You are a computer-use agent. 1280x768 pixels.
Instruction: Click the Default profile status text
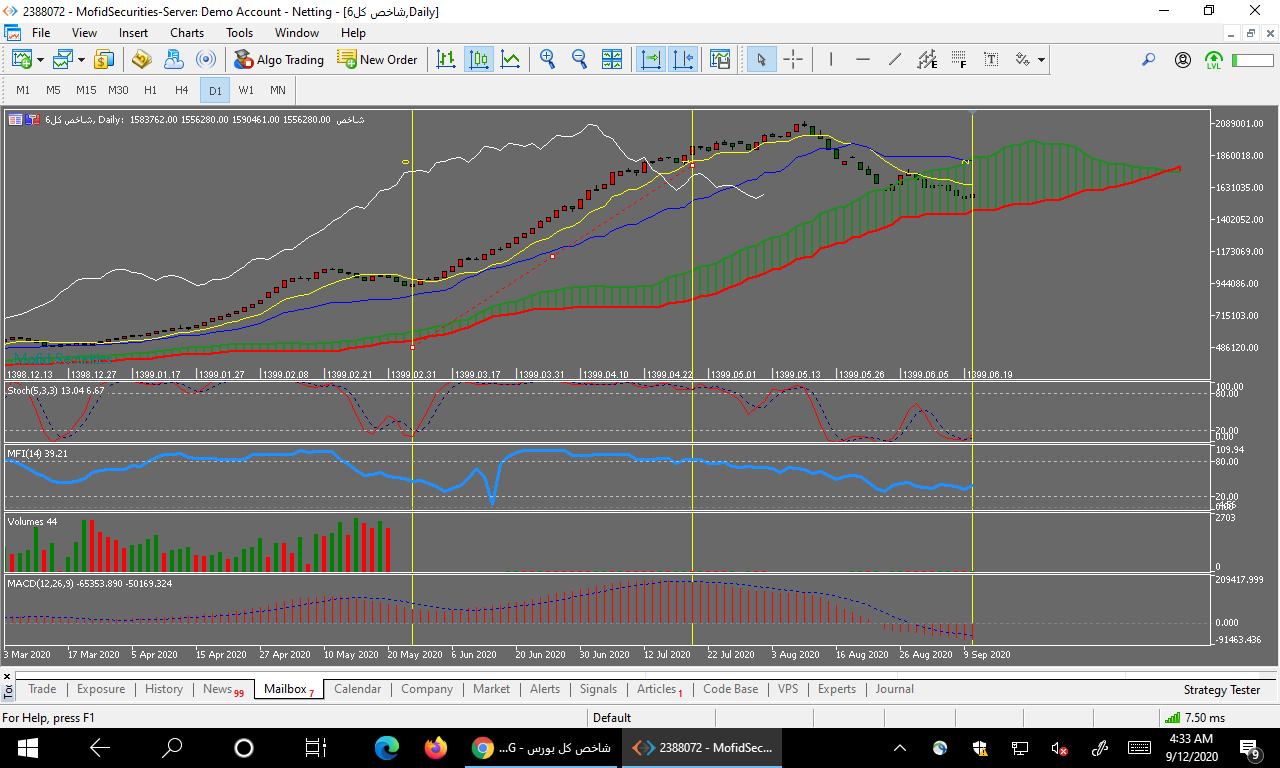(x=612, y=717)
